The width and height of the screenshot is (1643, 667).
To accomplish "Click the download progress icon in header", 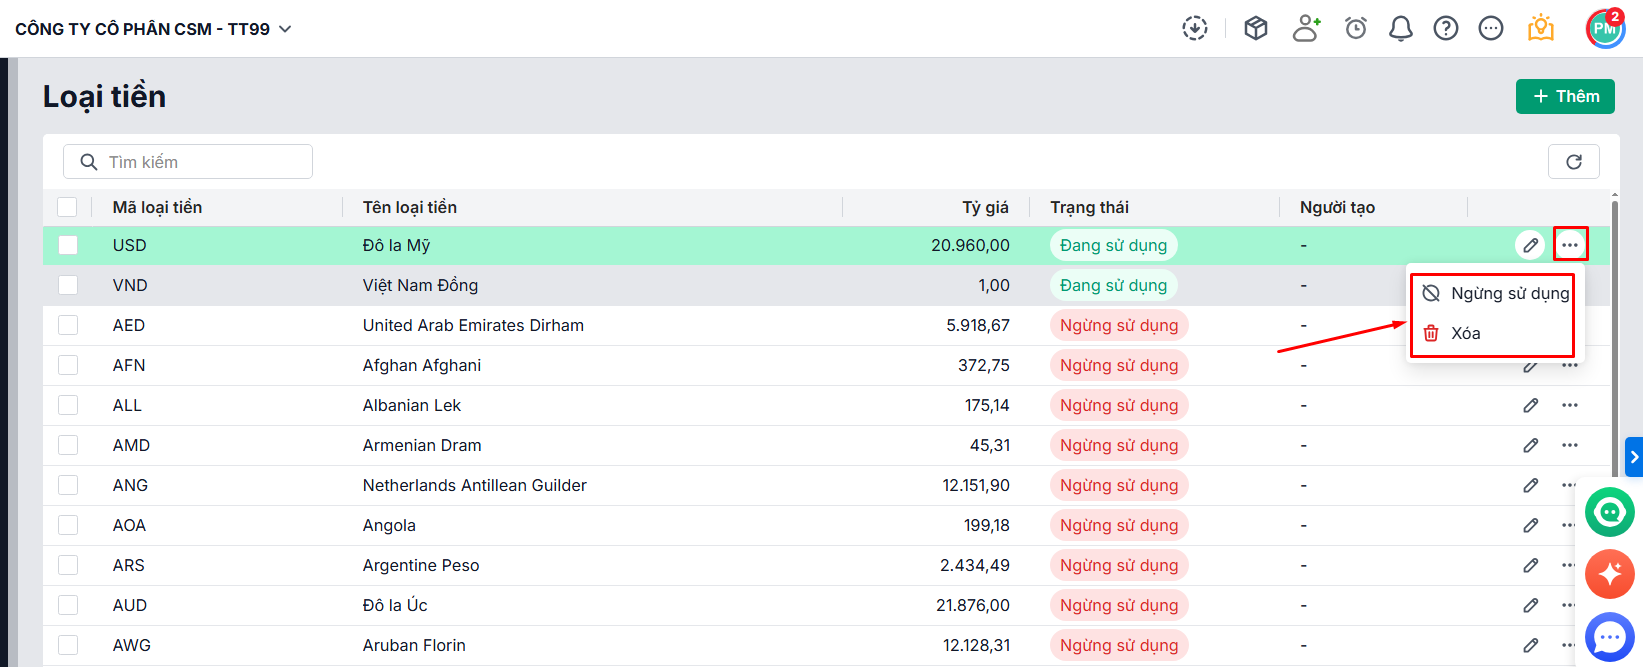I will (x=1195, y=28).
